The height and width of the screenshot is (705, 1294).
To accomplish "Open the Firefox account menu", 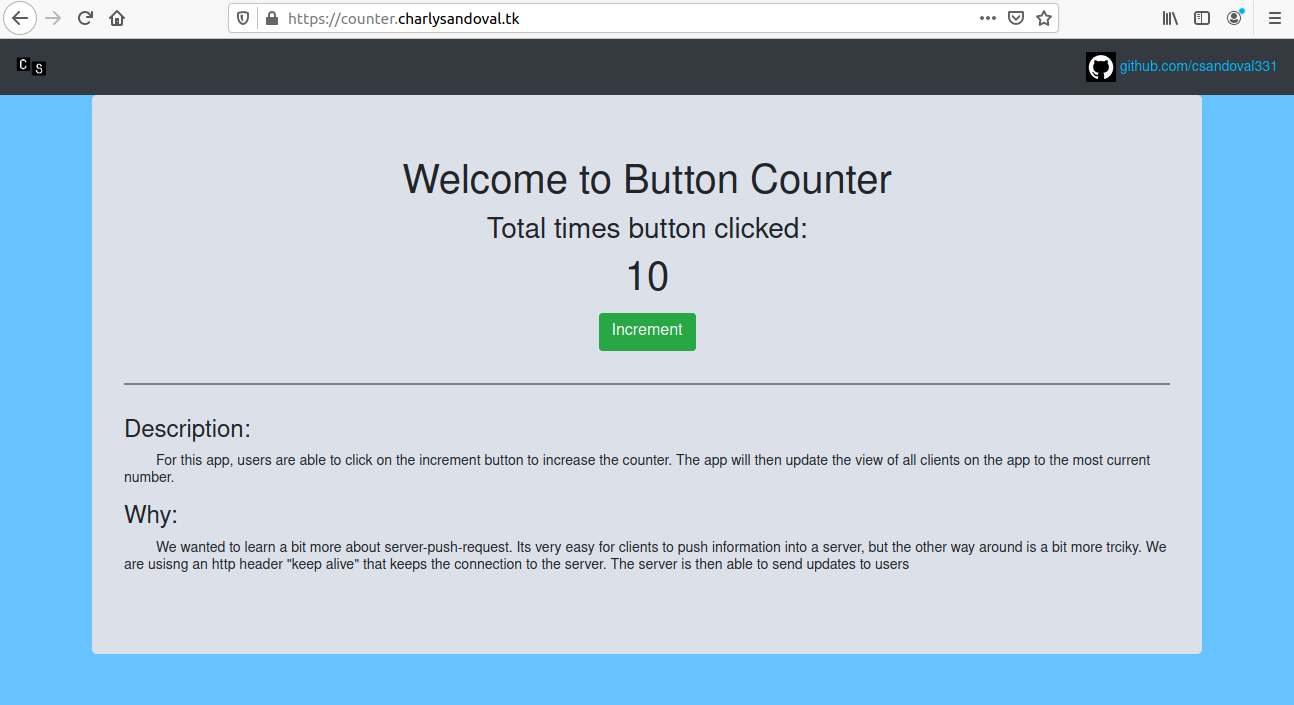I will tap(1235, 18).
